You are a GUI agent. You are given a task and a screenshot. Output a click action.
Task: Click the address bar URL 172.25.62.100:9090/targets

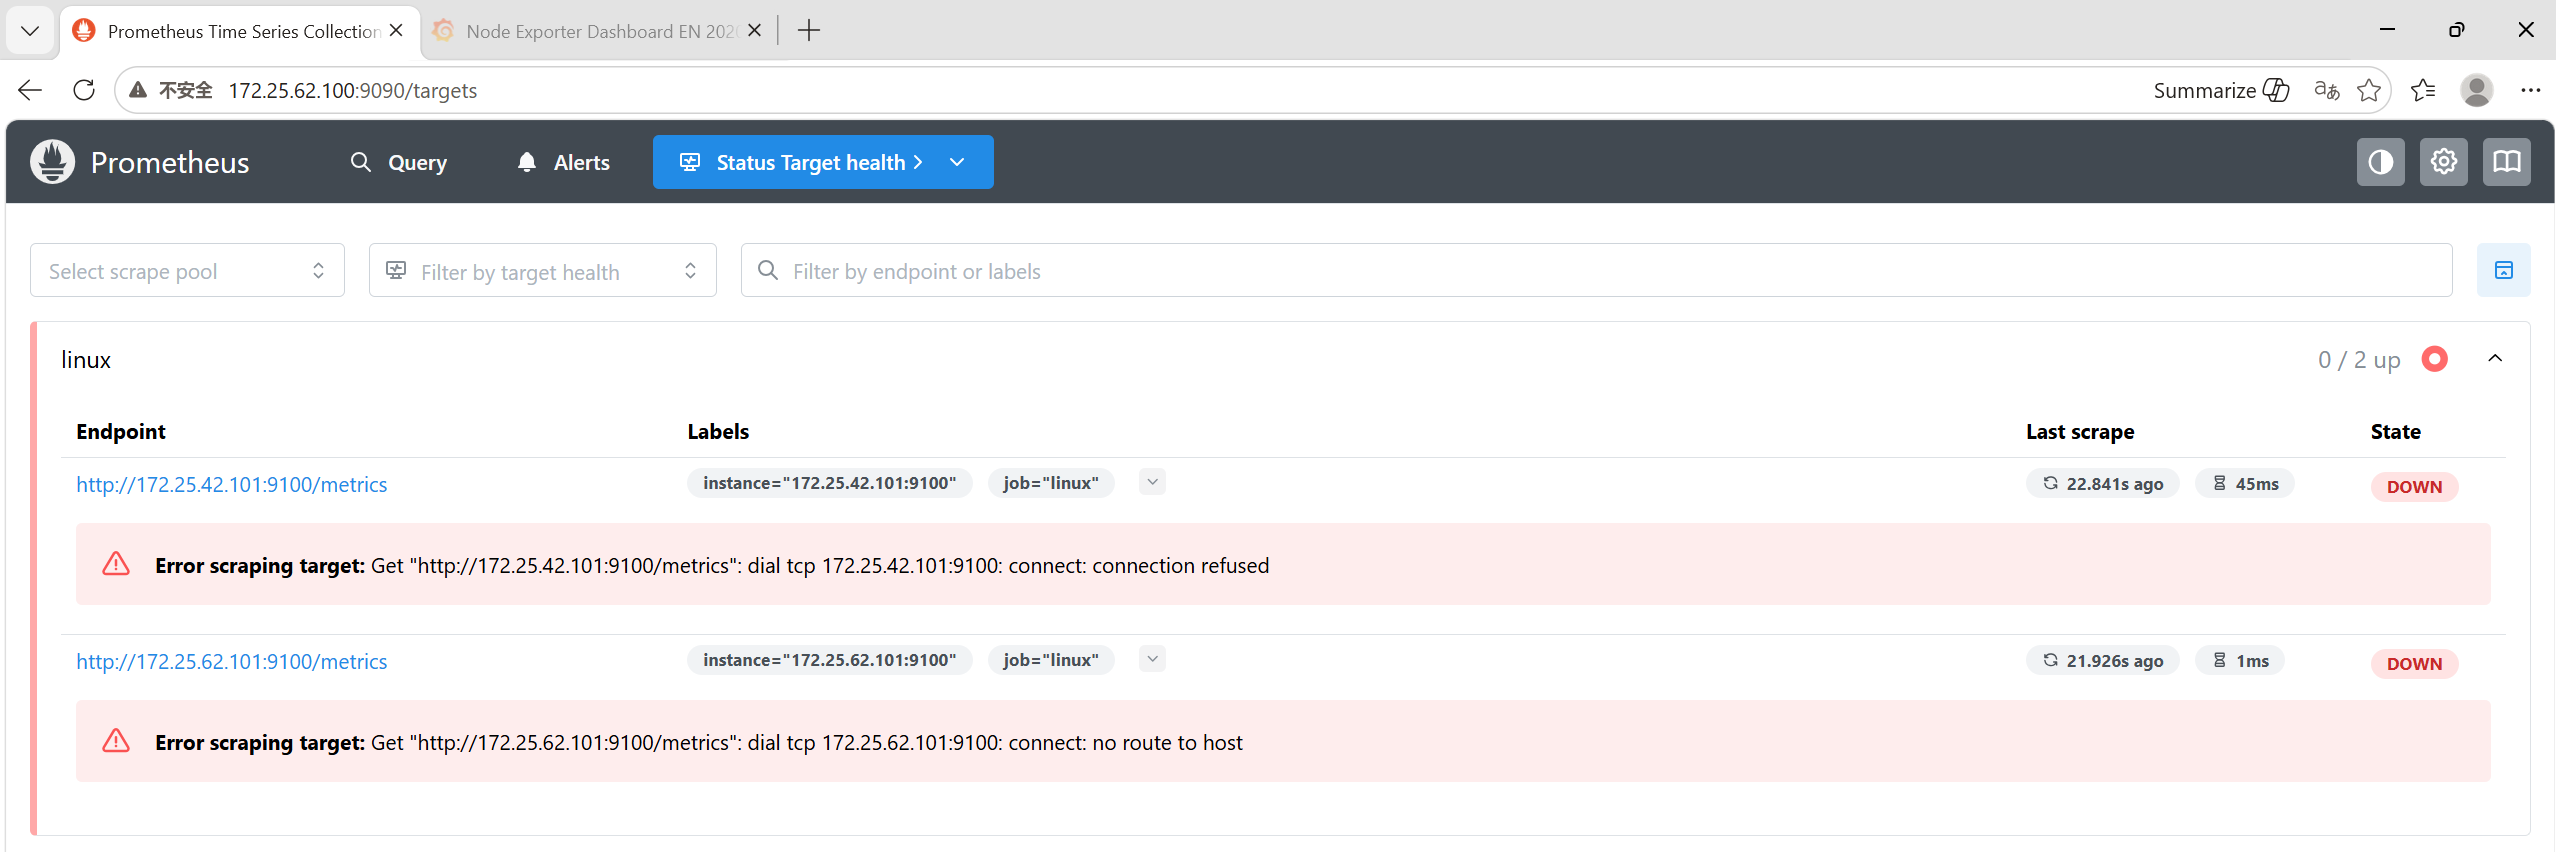[352, 90]
